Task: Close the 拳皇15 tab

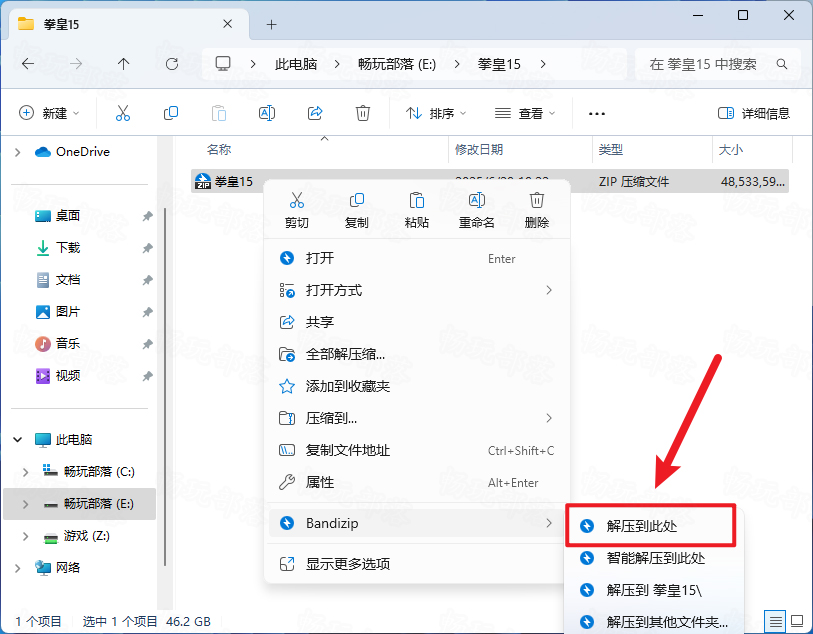Action: point(227,24)
